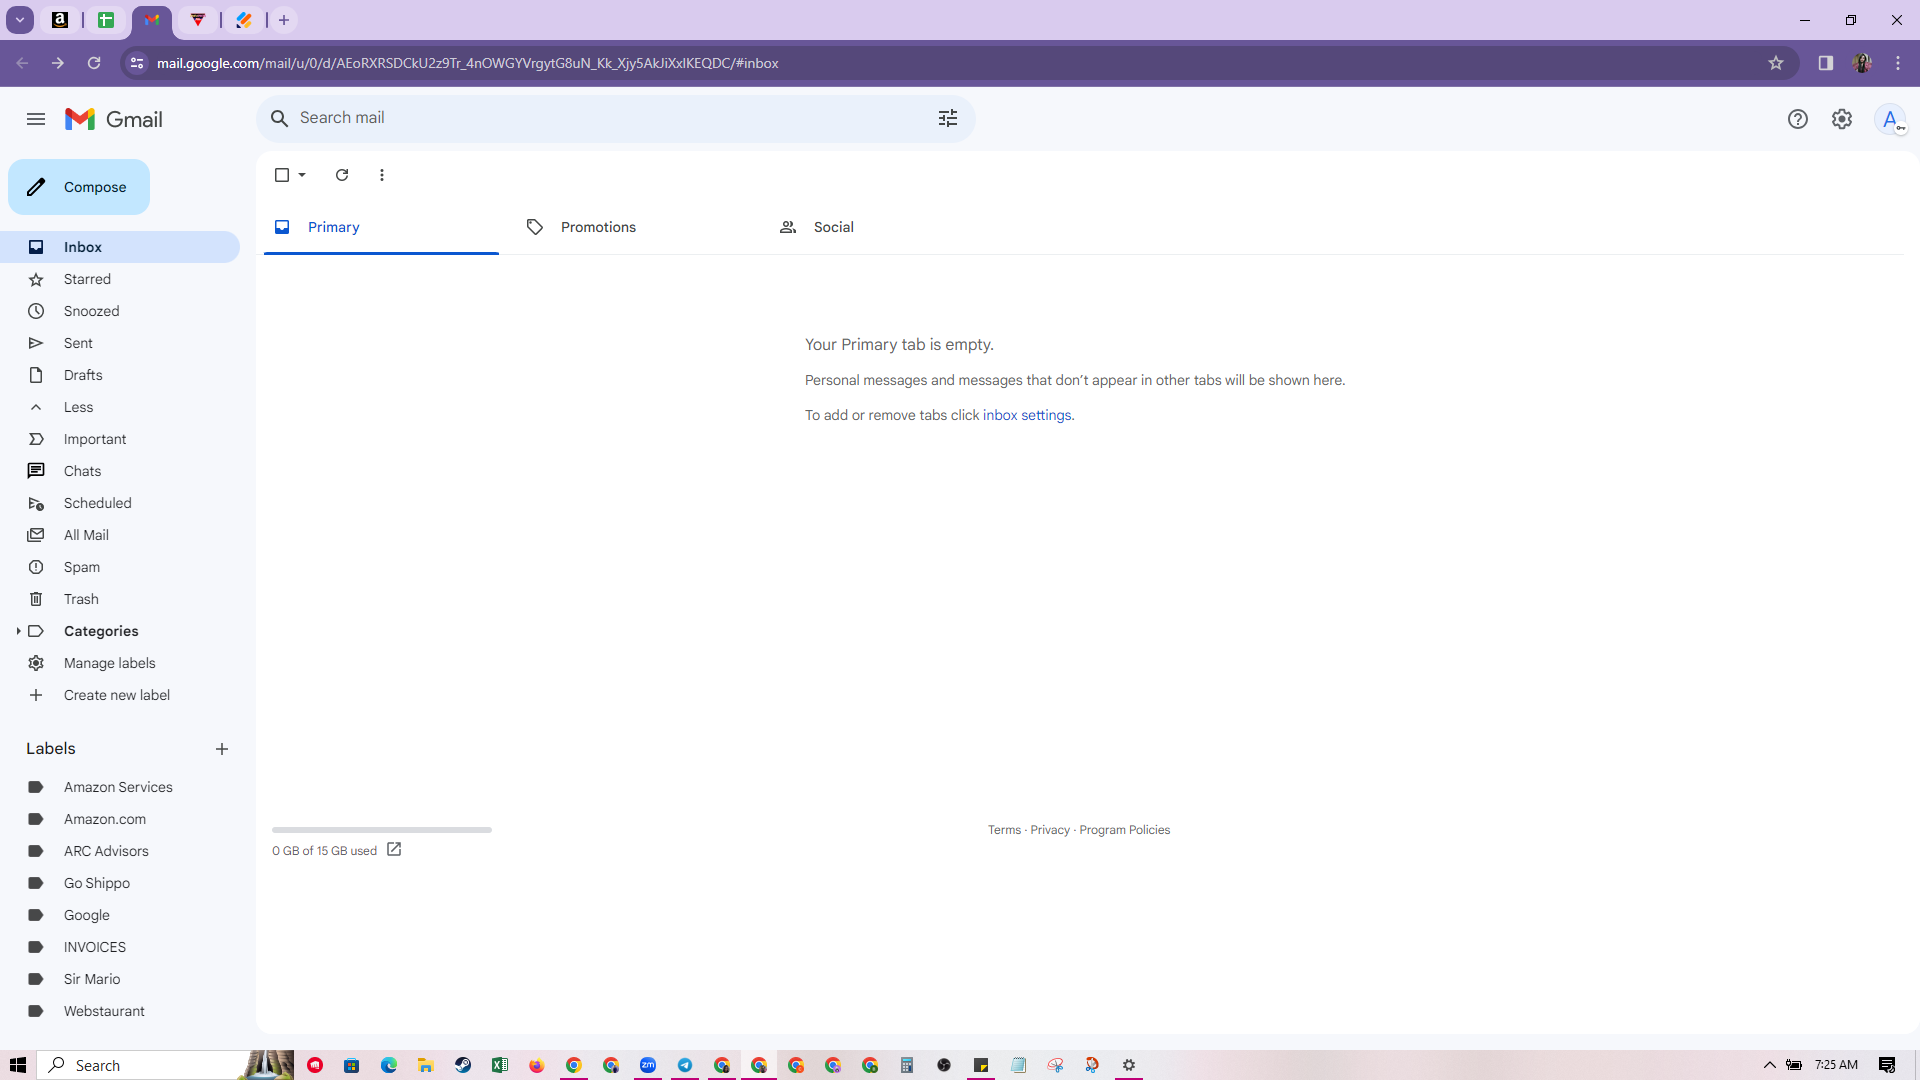Image resolution: width=1920 pixels, height=1080 pixels.
Task: Open the Terms link
Action: pos(1004,830)
